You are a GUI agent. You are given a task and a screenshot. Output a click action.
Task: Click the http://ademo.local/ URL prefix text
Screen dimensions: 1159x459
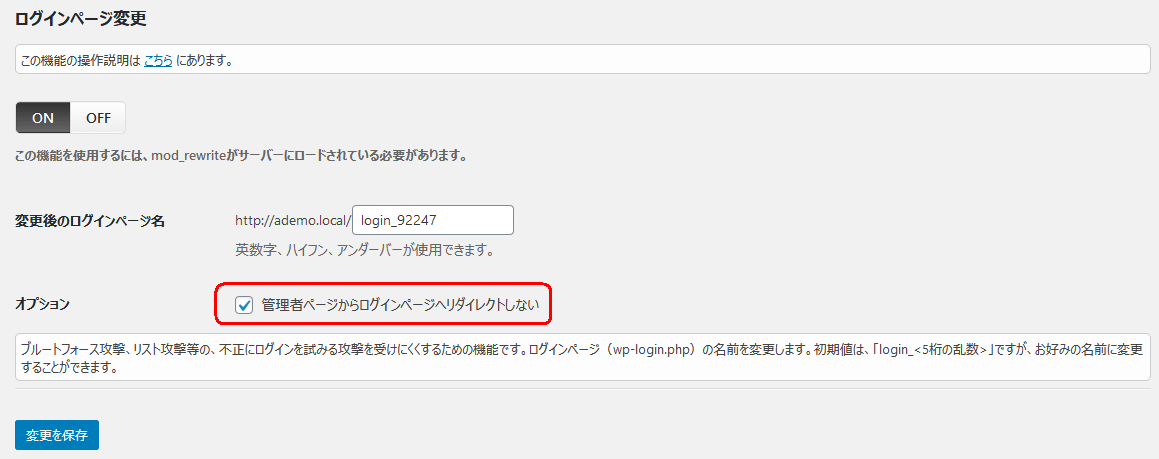293,220
